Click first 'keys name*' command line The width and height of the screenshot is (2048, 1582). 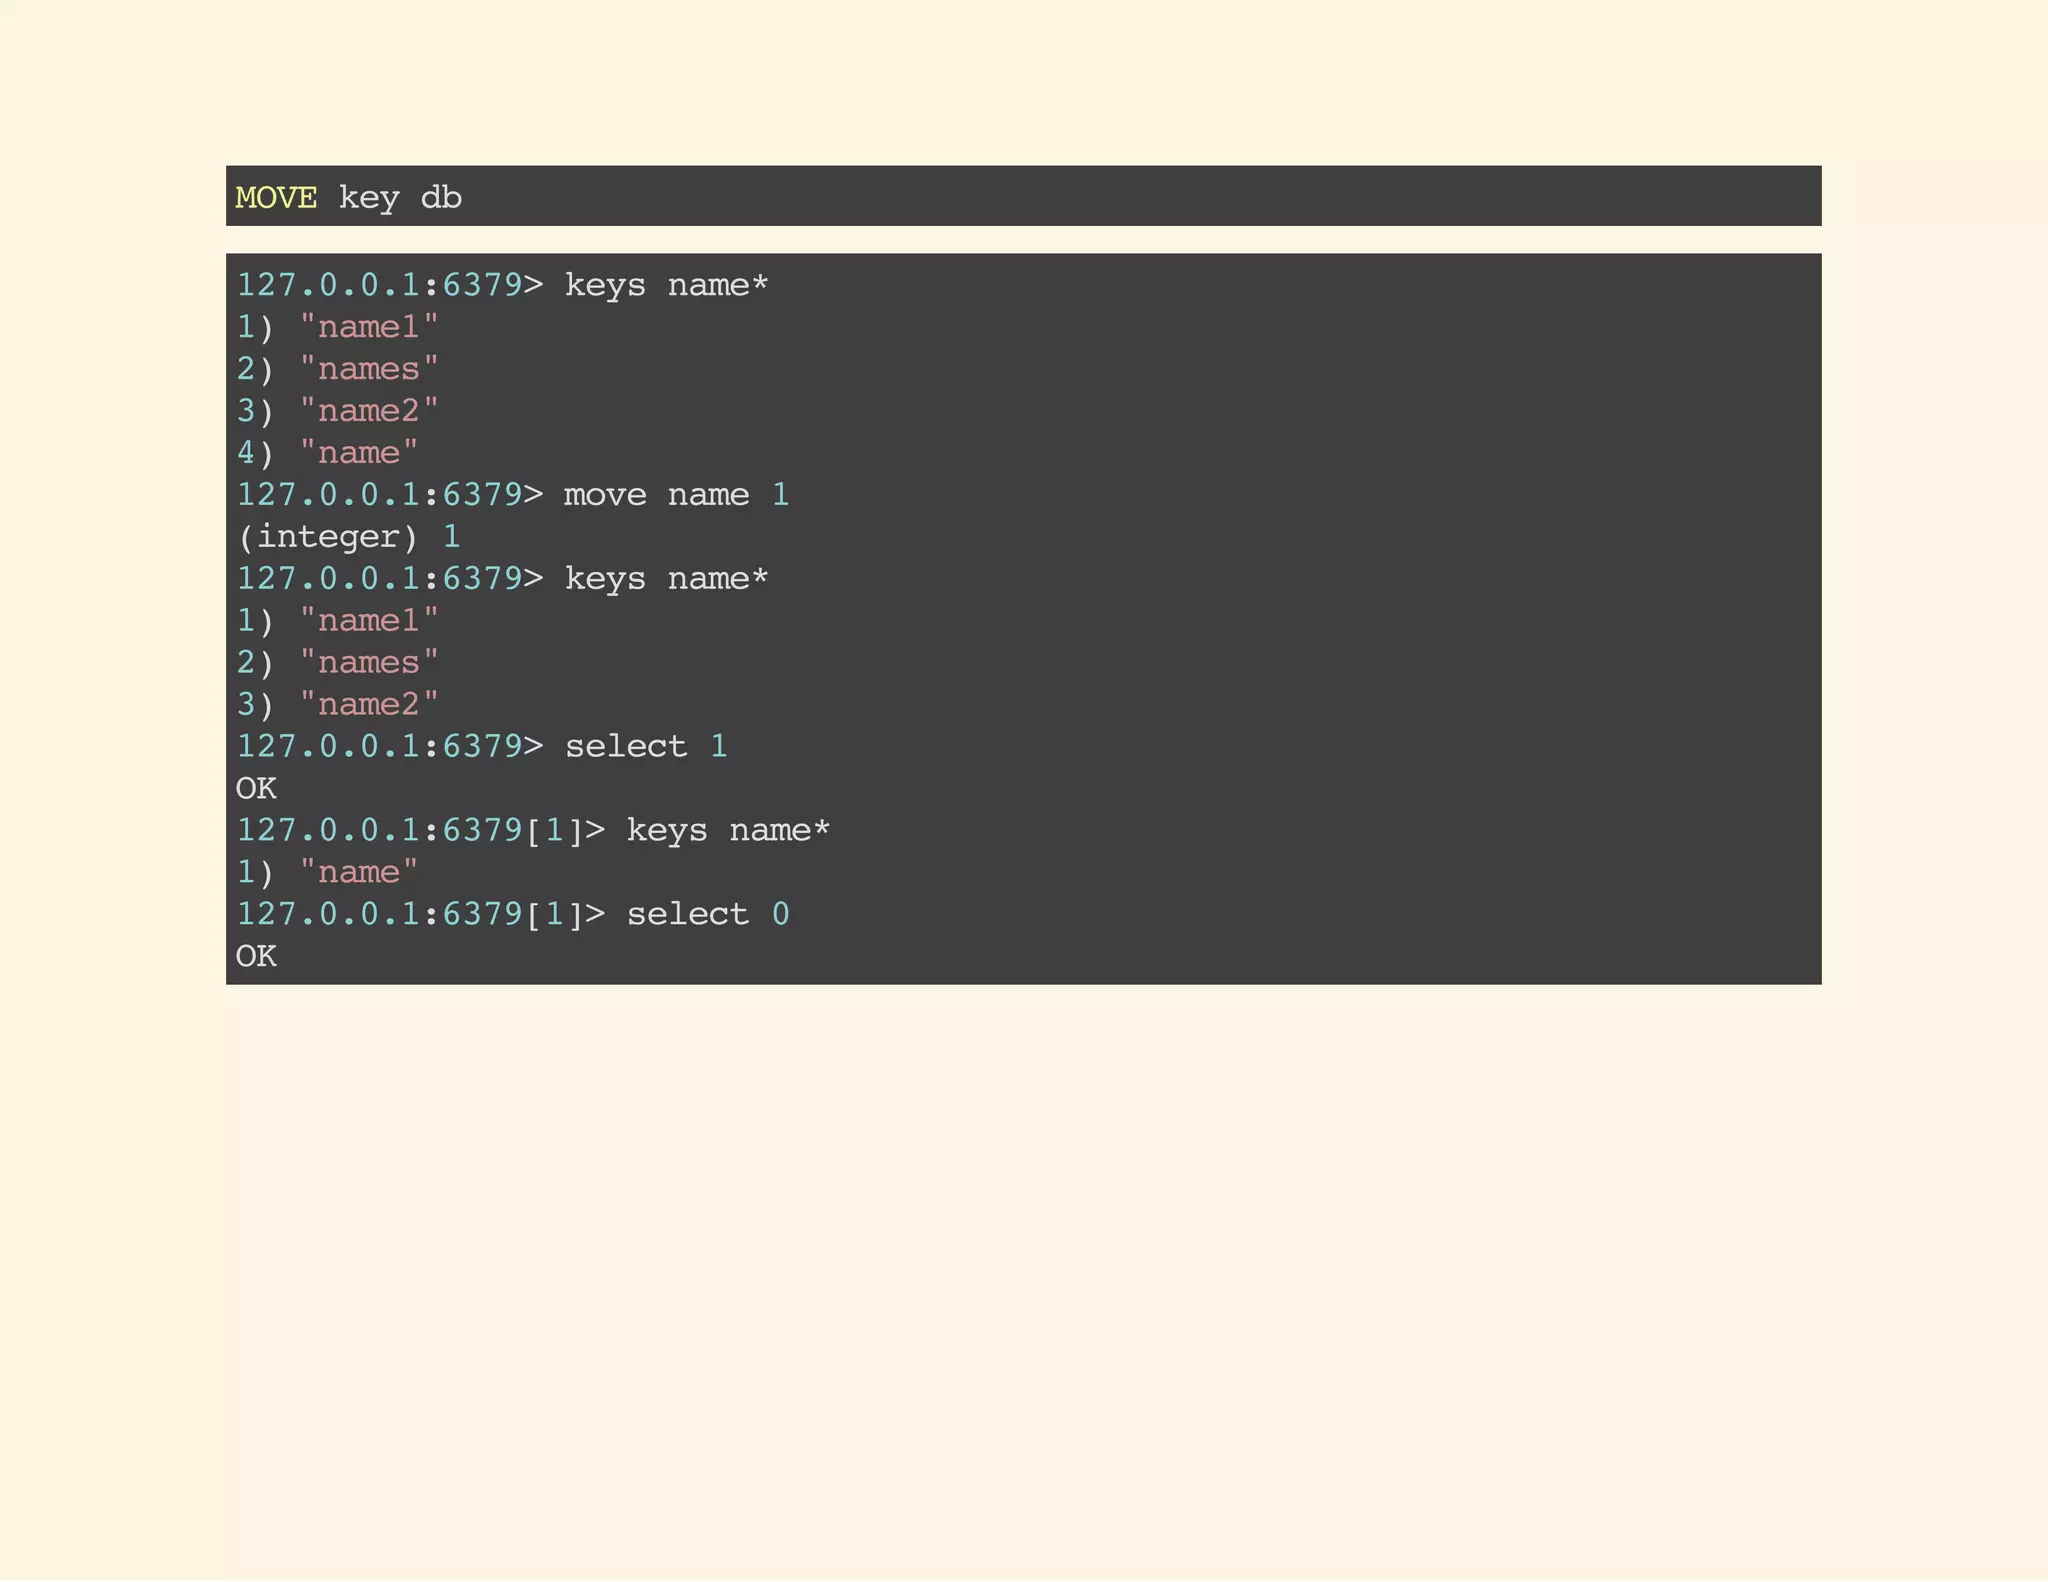pos(666,285)
